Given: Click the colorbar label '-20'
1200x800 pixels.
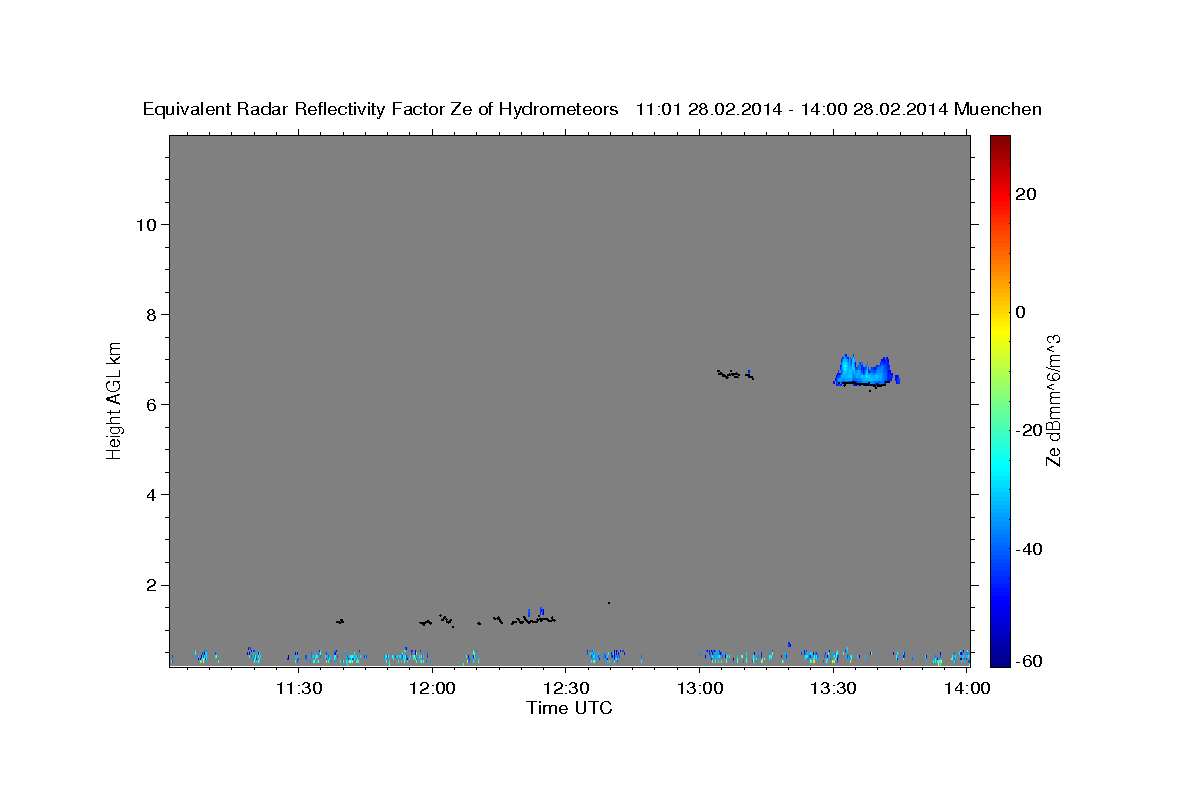Looking at the screenshot, I should click(1027, 430).
